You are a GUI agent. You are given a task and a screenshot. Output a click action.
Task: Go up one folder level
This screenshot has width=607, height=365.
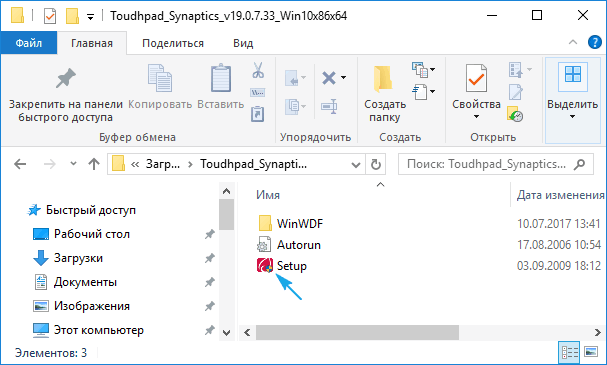tap(94, 165)
